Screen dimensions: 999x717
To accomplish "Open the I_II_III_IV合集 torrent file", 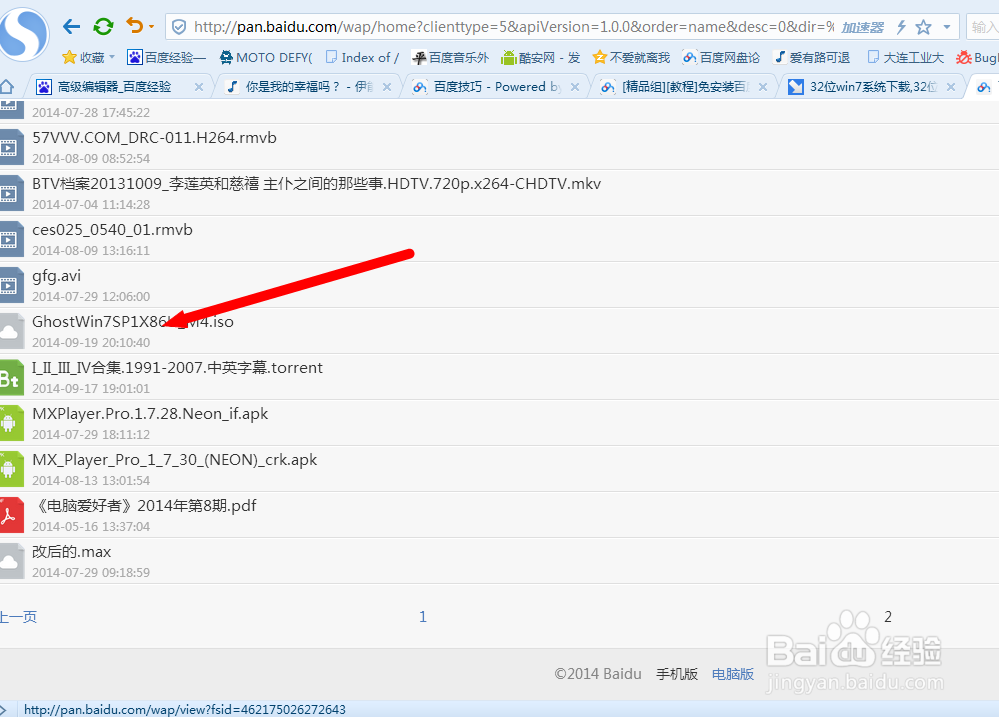I will click(x=178, y=368).
